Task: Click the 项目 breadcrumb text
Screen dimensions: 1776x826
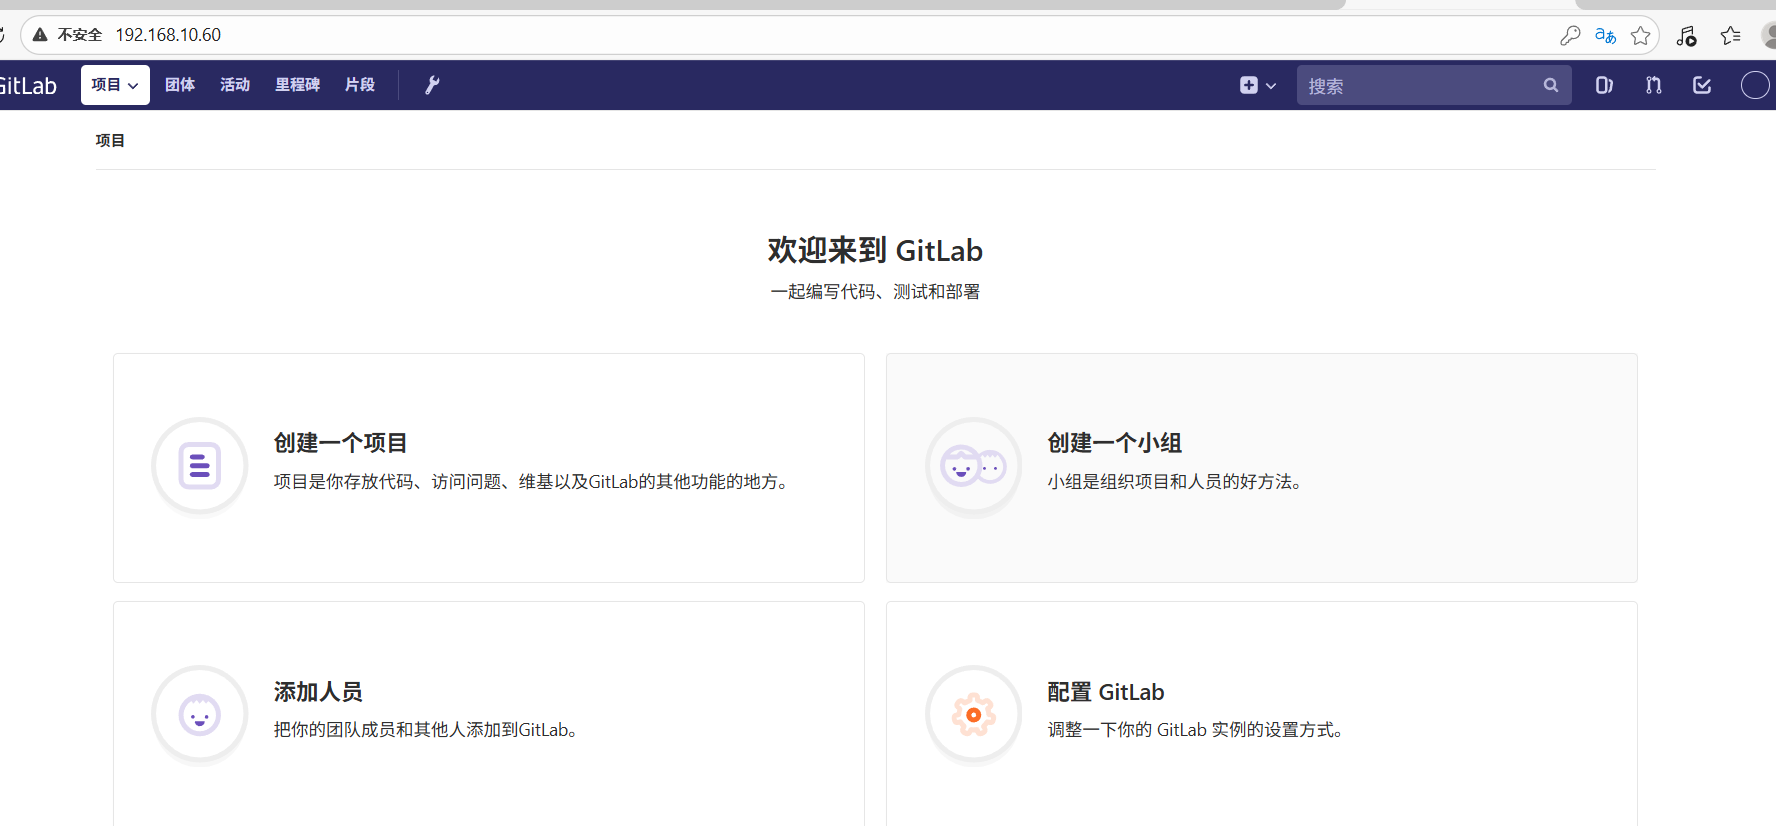Action: [x=110, y=141]
